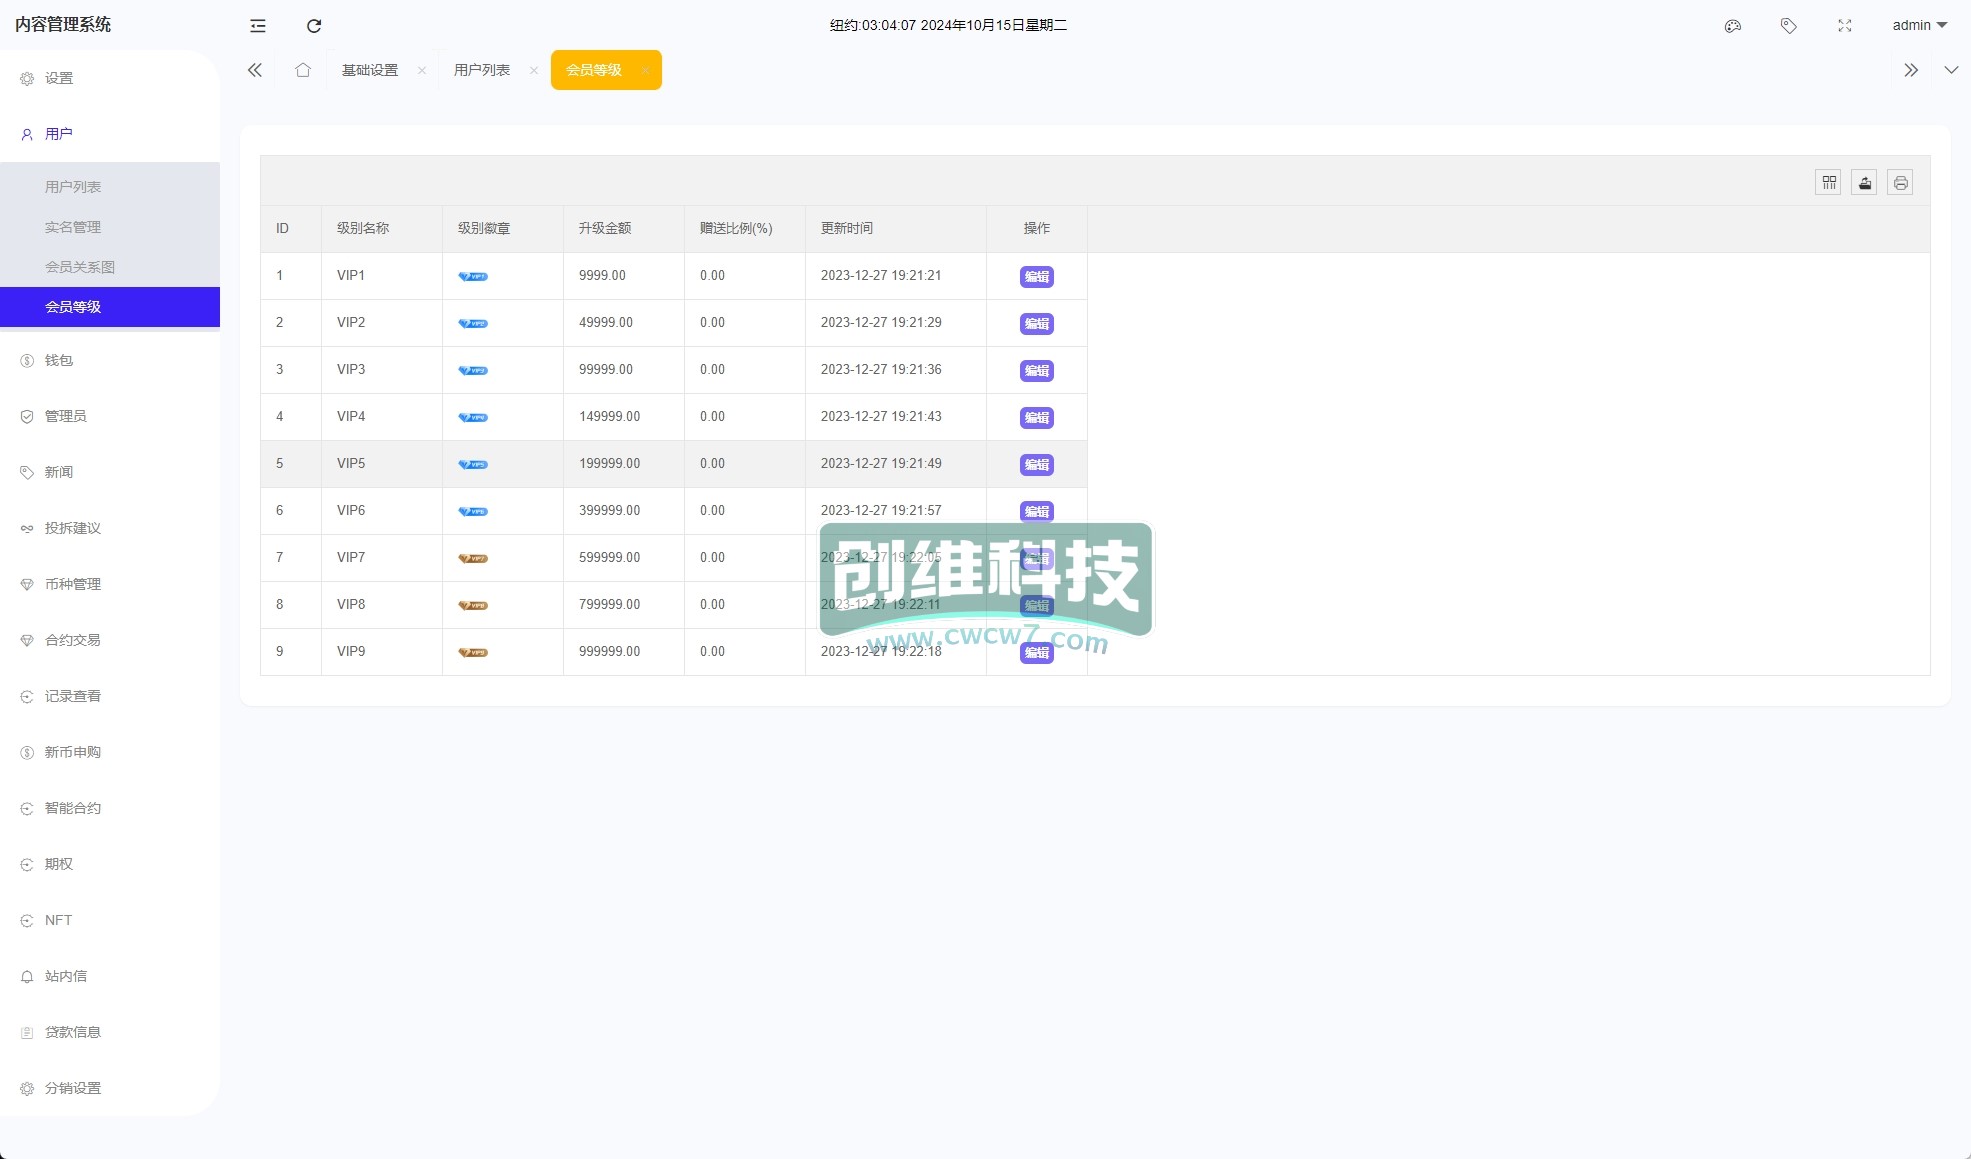Open 新币申购 sidebar menu
The image size is (1971, 1159).
point(110,752)
